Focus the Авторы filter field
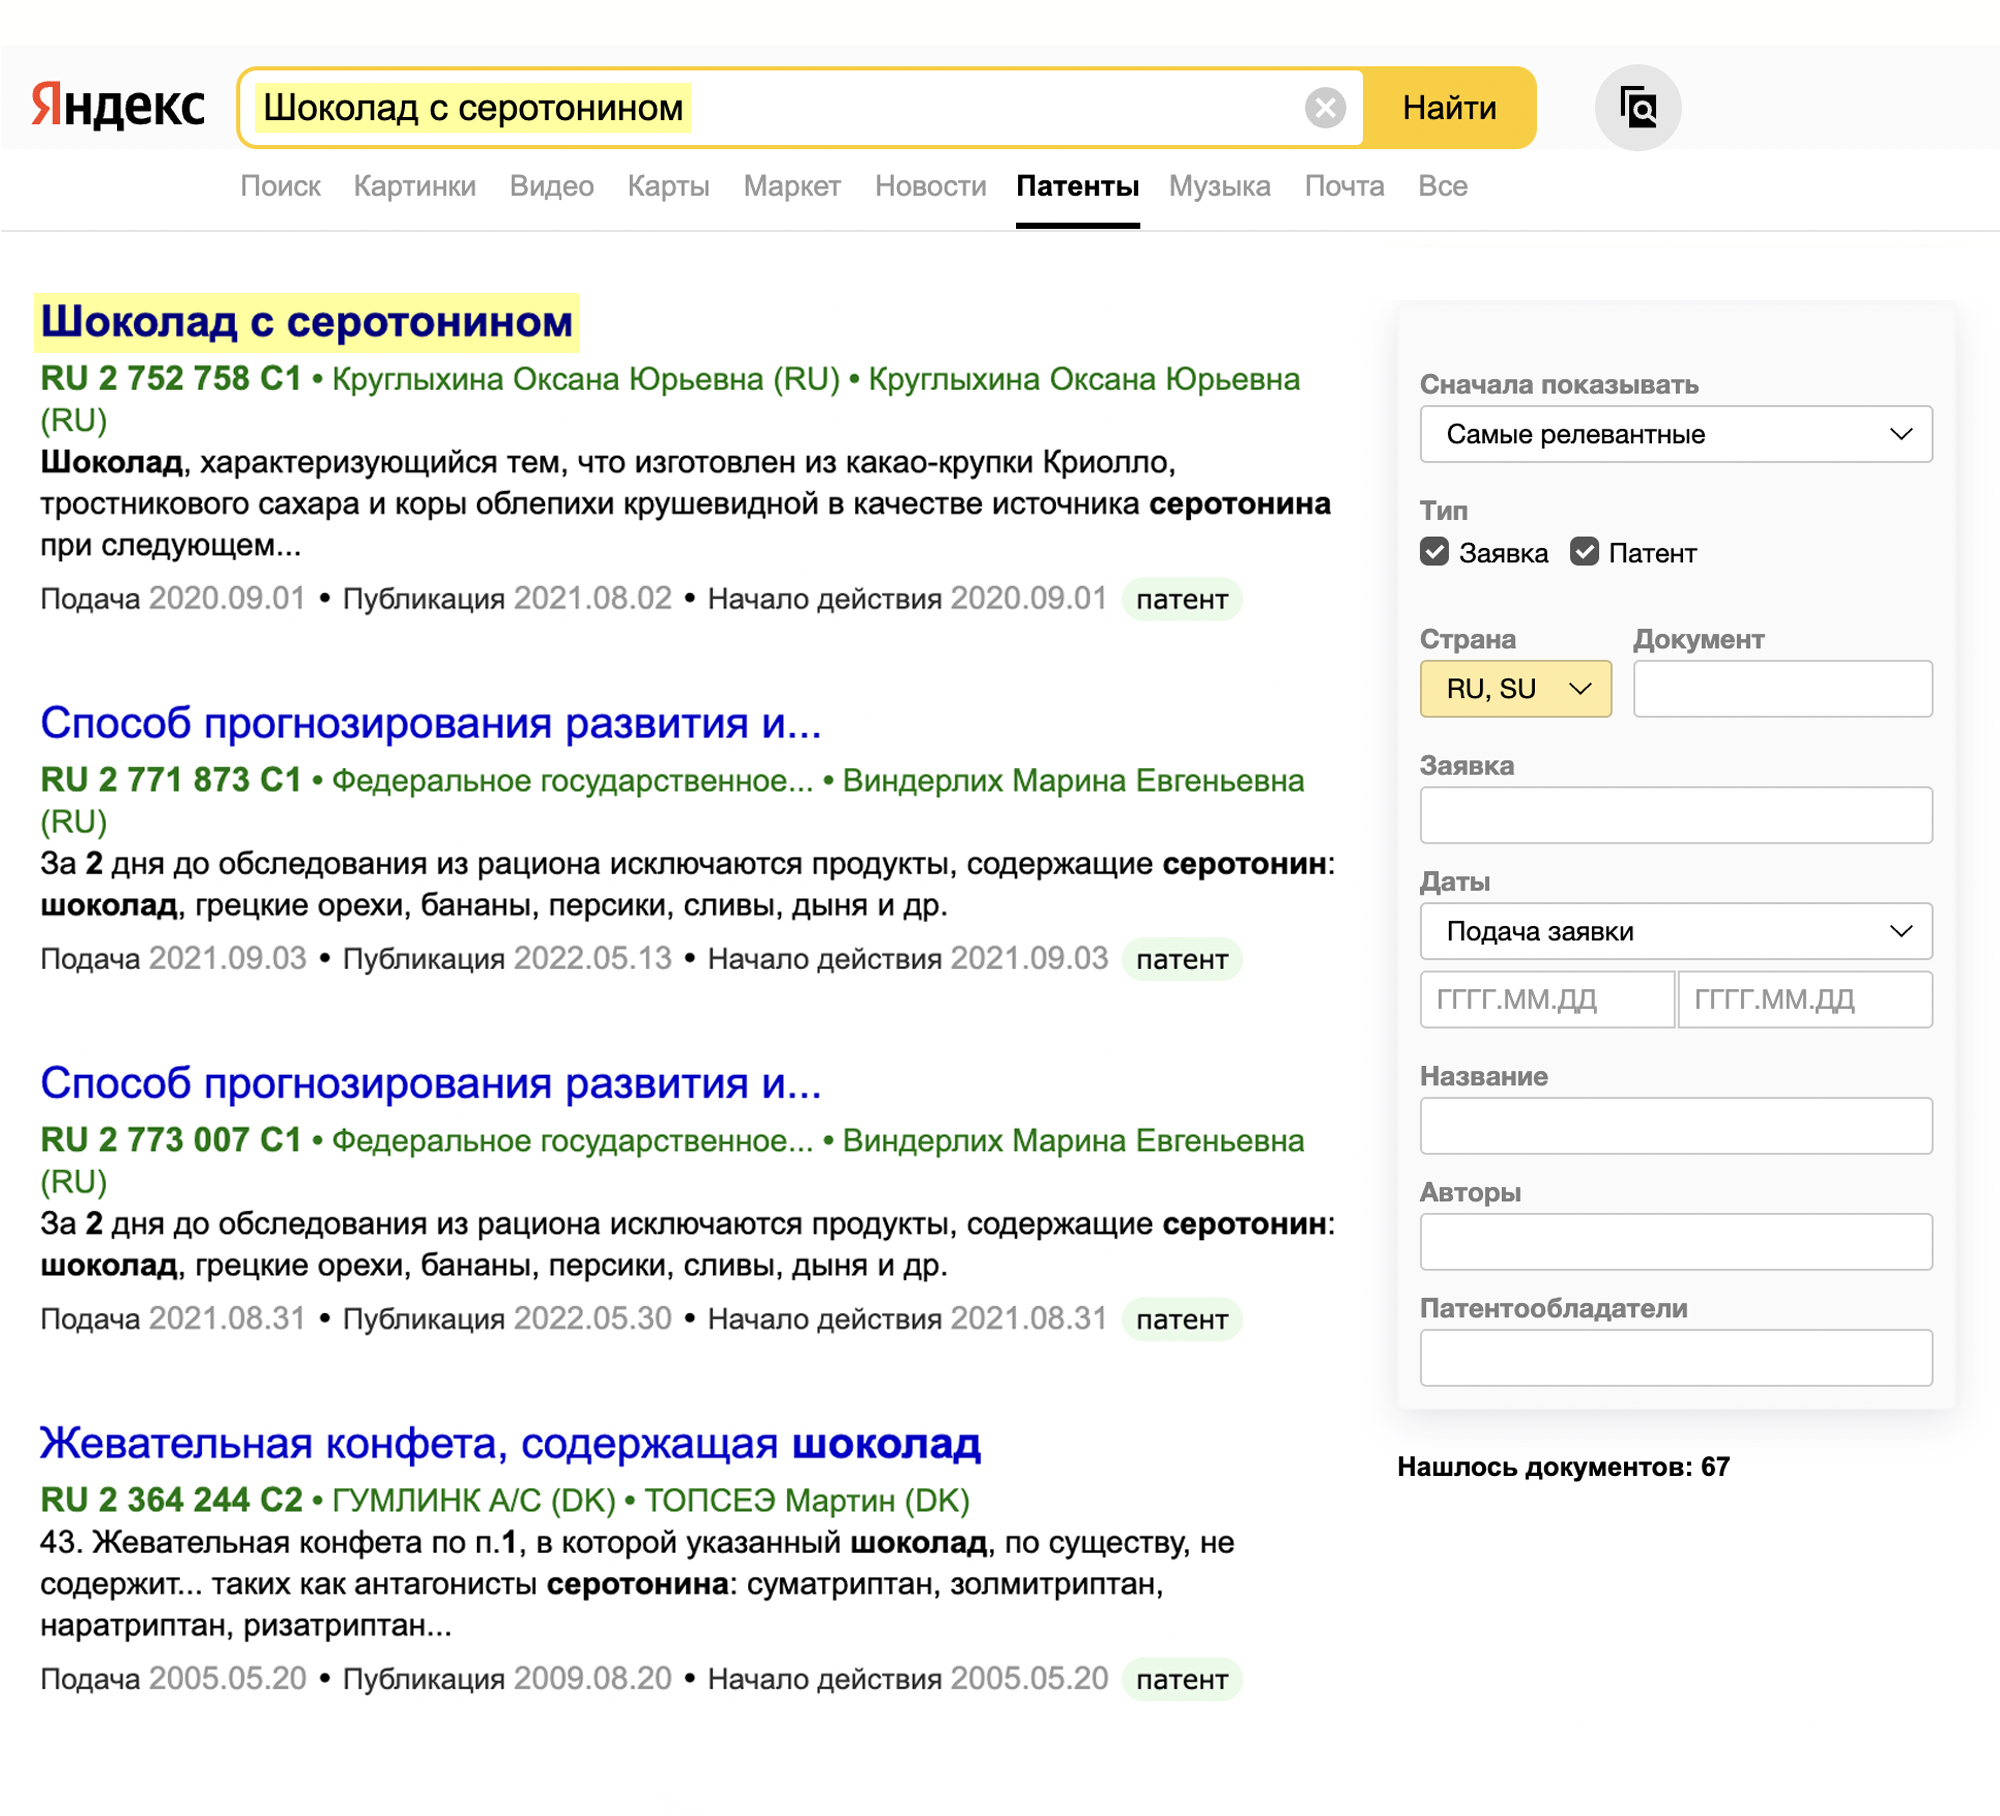Viewport: 2000px width, 1816px height. [x=1675, y=1242]
